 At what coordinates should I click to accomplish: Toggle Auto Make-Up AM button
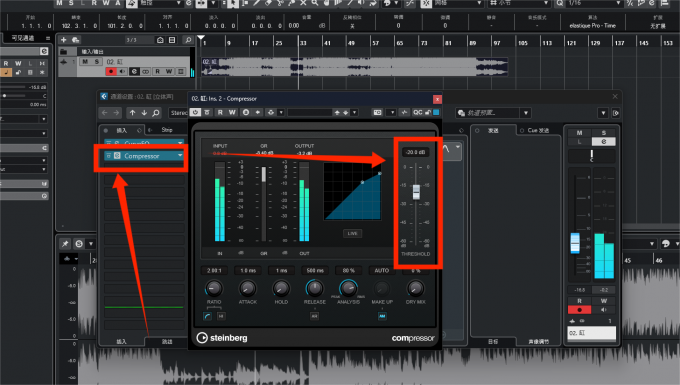pyautogui.click(x=382, y=316)
